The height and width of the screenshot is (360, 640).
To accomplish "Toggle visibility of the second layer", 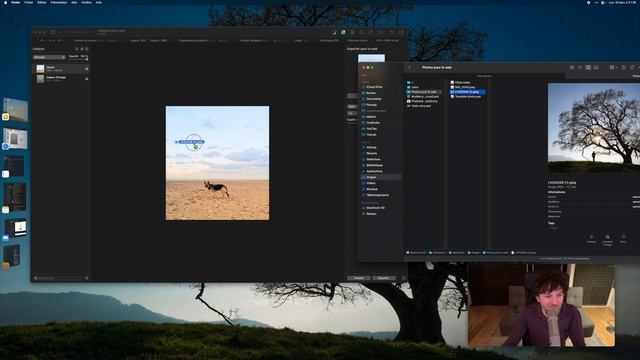I will point(87,78).
